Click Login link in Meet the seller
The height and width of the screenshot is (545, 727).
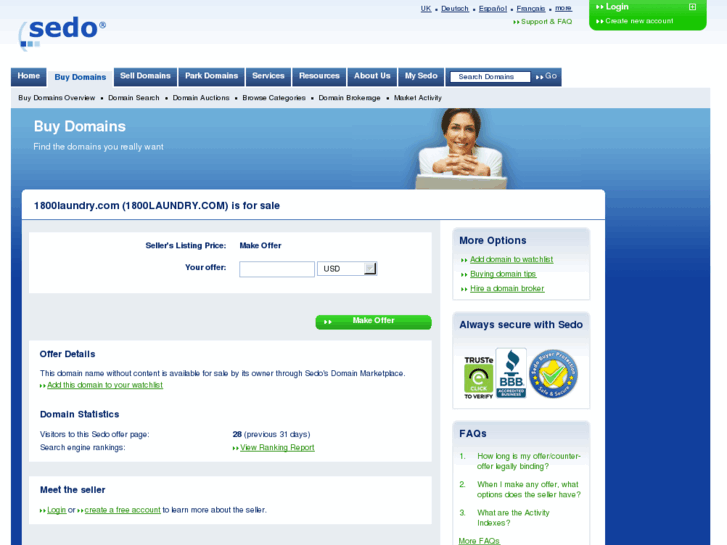tap(57, 510)
